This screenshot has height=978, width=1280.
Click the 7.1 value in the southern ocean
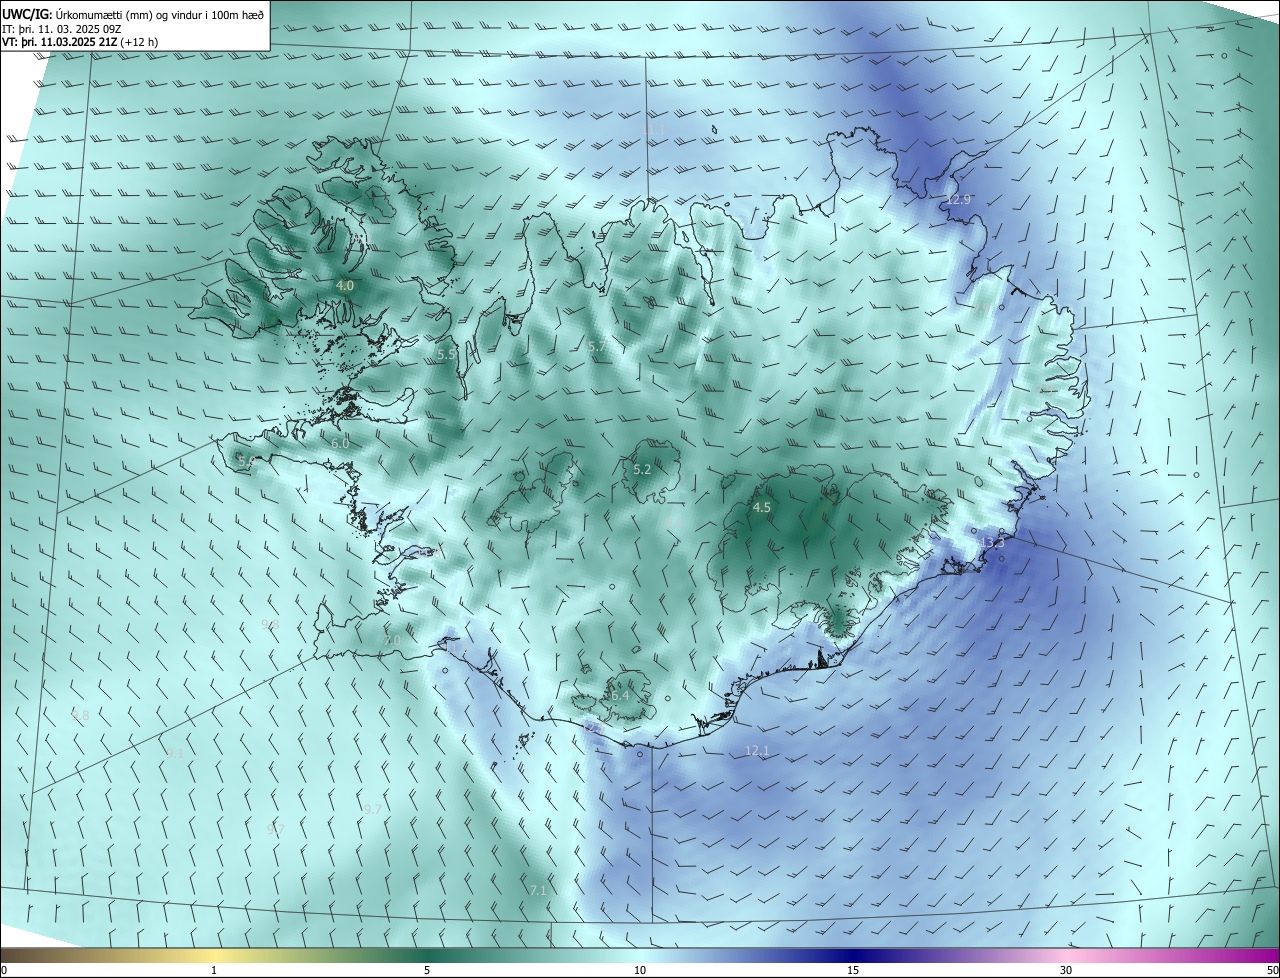(538, 890)
